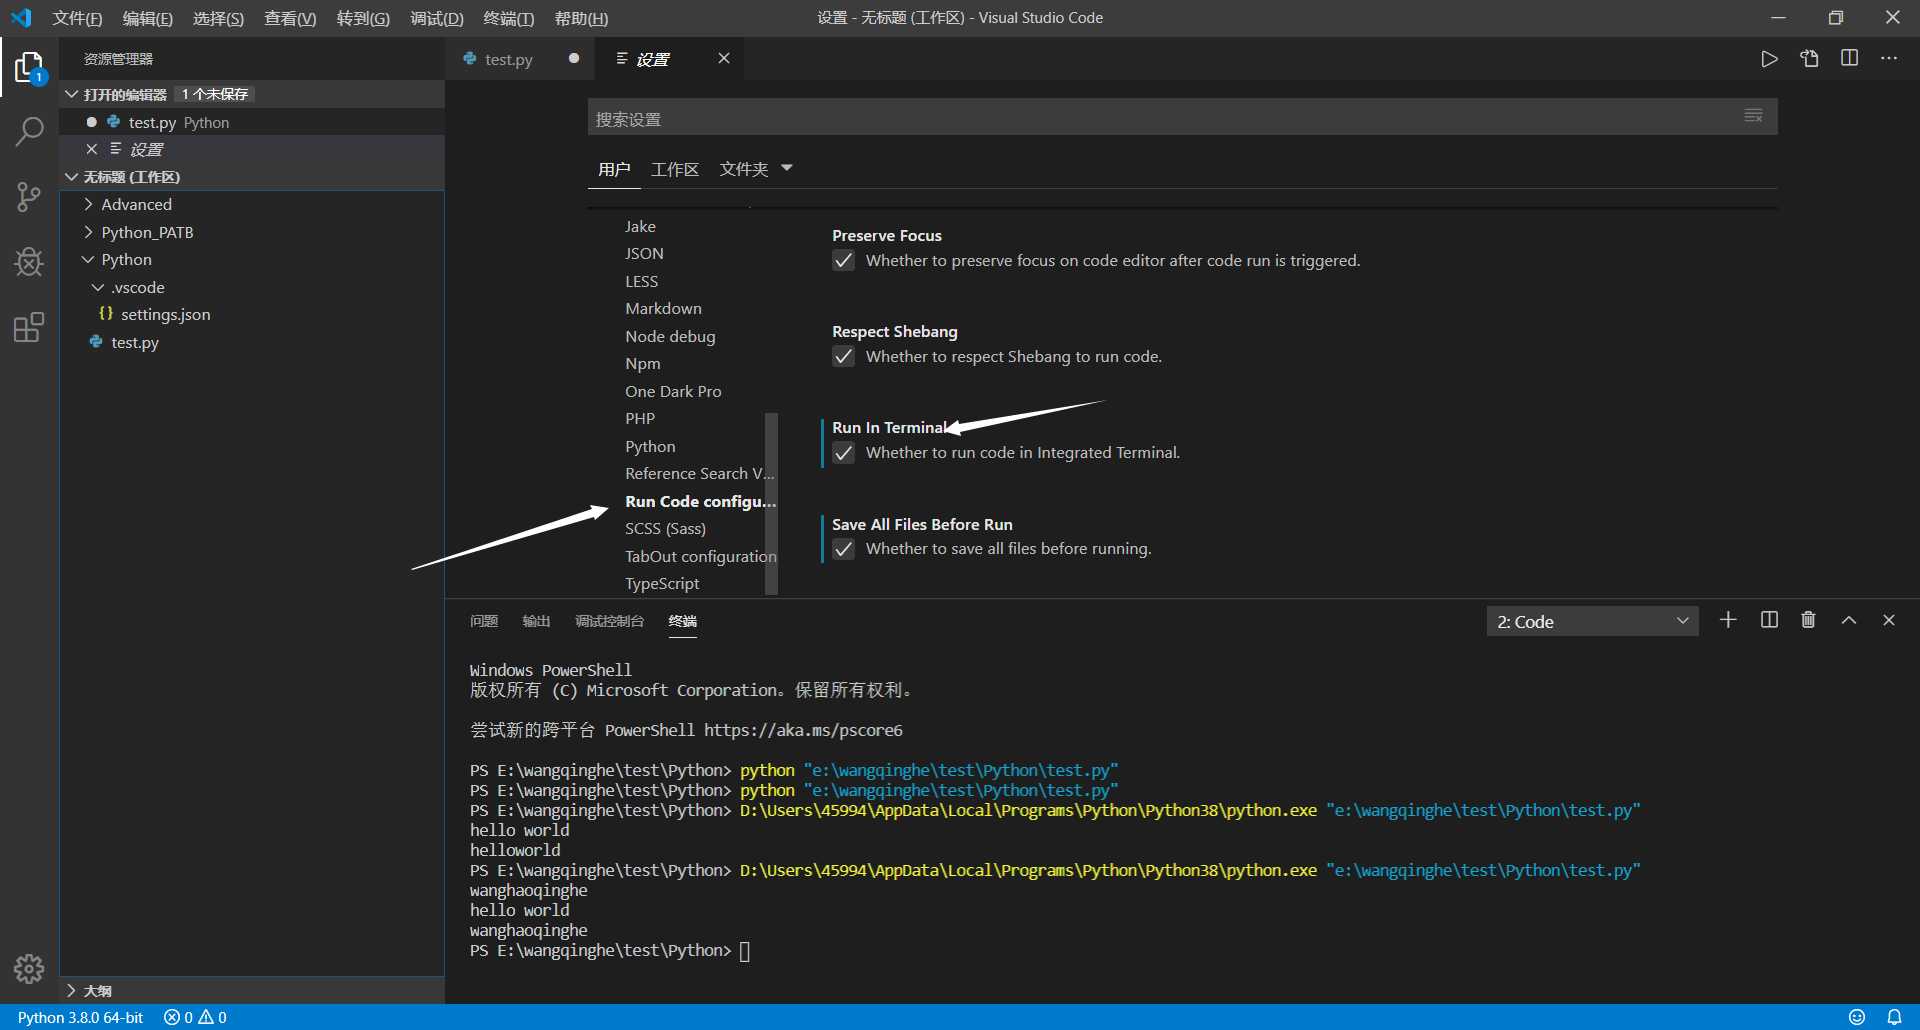This screenshot has height=1030, width=1920.
Task: Open the Manage gear menu
Action: tap(29, 968)
